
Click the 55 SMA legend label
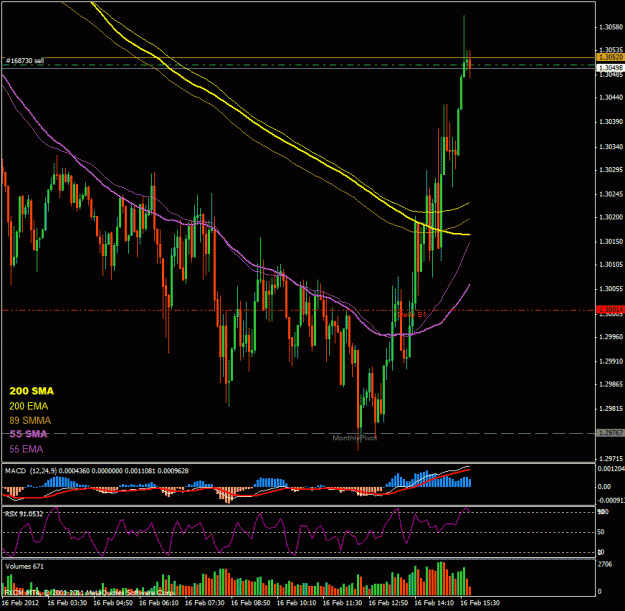tap(28, 434)
